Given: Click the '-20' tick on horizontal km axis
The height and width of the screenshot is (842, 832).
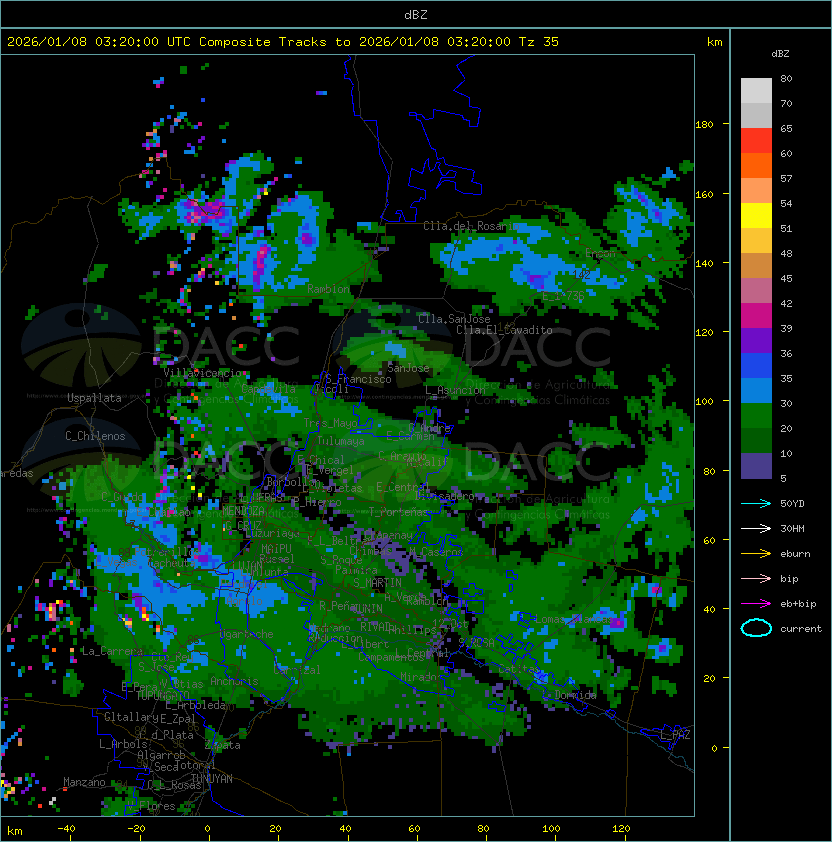Looking at the screenshot, I should pyautogui.click(x=136, y=829).
